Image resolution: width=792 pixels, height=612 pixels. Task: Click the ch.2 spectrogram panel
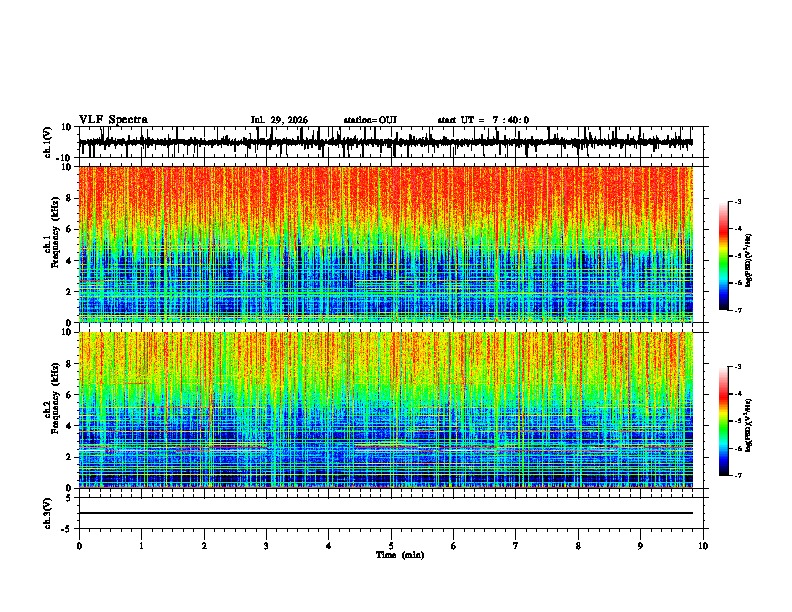[385, 410]
